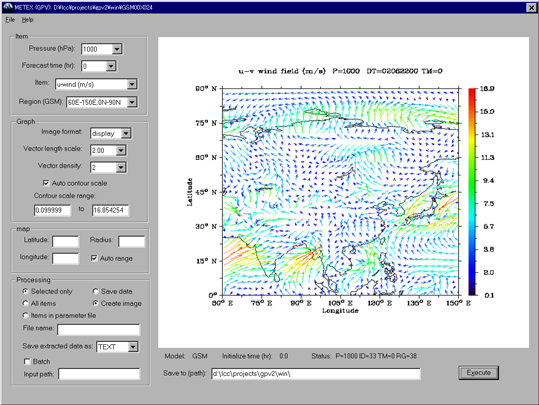Expand the Forecast time dropdown
Image resolution: width=539 pixels, height=405 pixels.
pos(111,66)
